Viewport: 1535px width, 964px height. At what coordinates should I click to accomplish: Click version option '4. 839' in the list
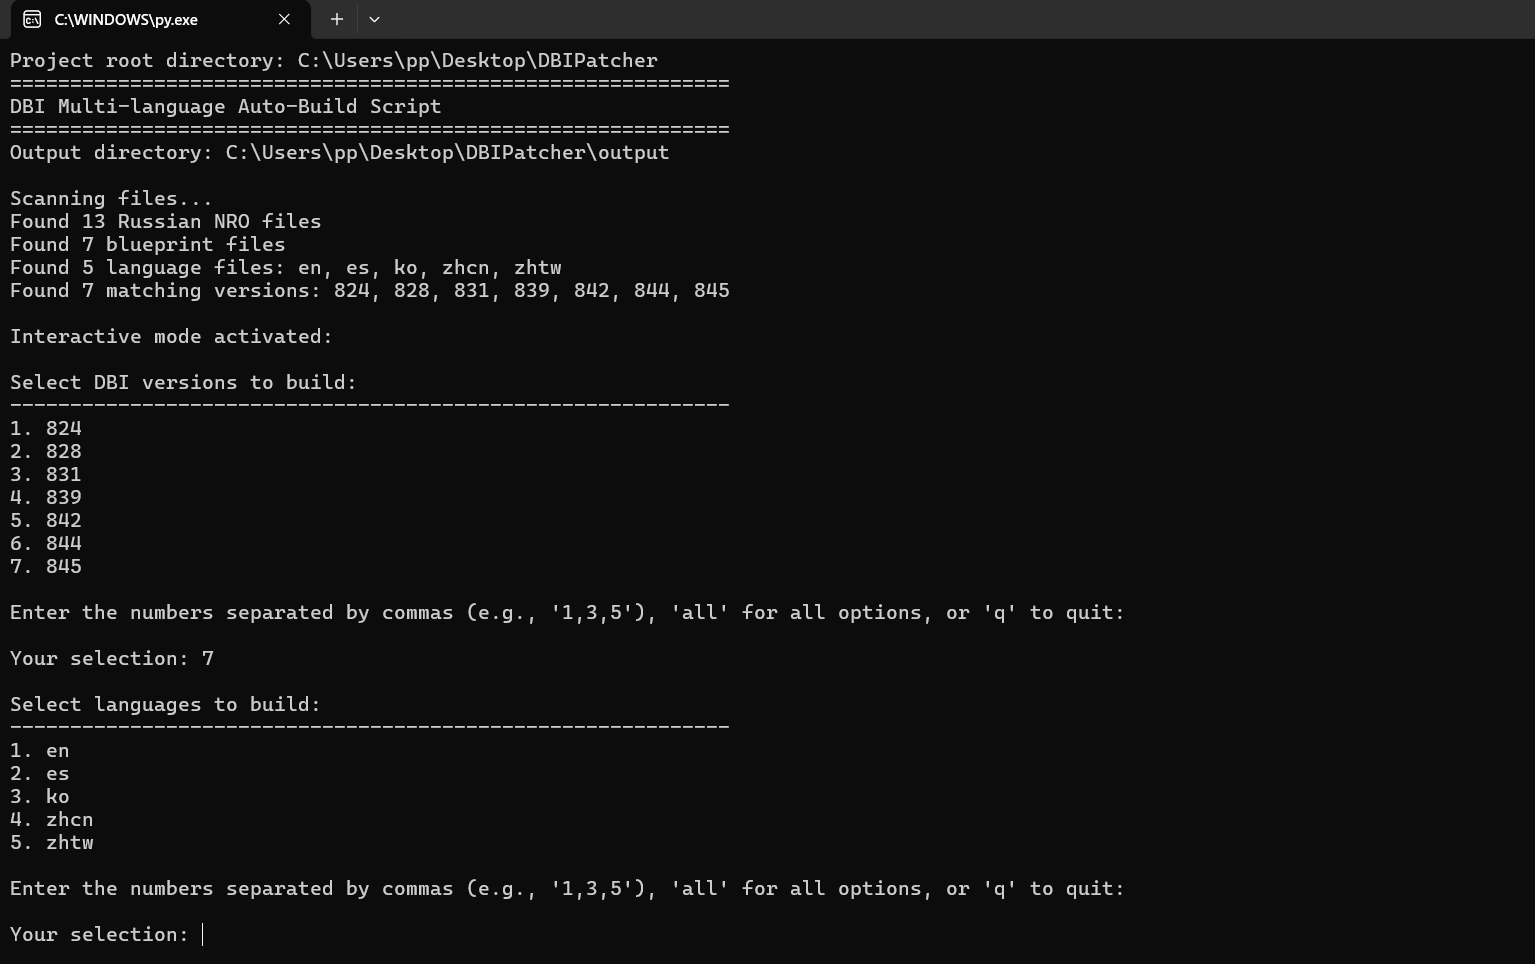click(x=46, y=497)
